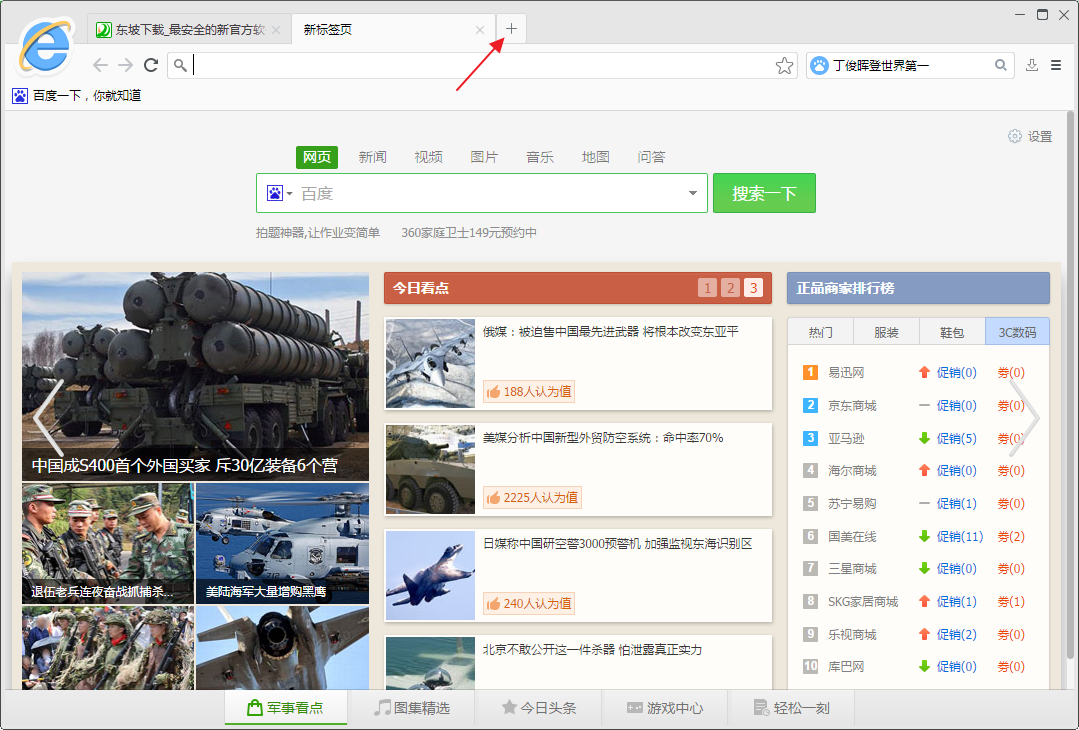The height and width of the screenshot is (730, 1079).
Task: Show the next panel with right chevron
Action: 1024,418
